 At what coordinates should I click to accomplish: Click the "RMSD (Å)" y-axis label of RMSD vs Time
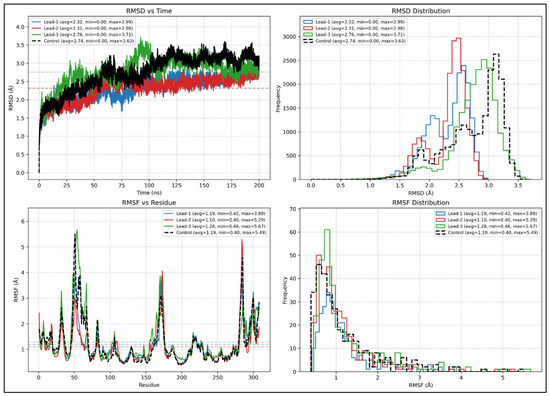[11, 98]
